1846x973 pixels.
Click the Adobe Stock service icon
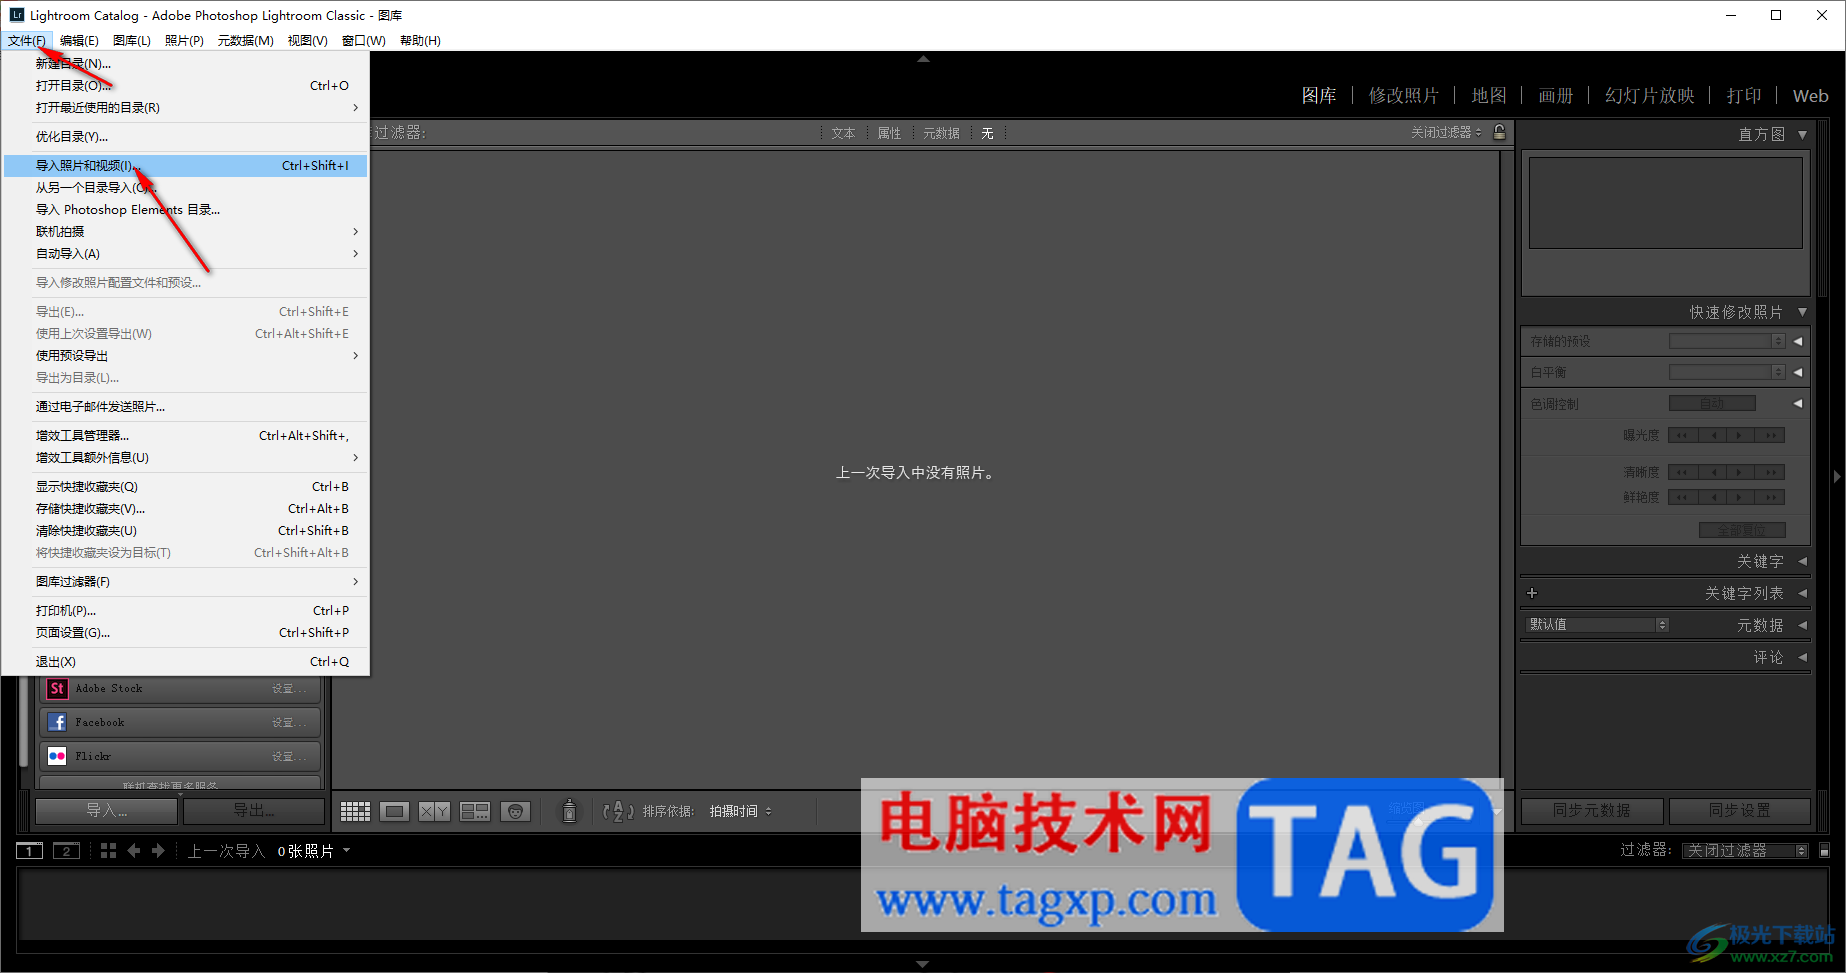point(57,688)
